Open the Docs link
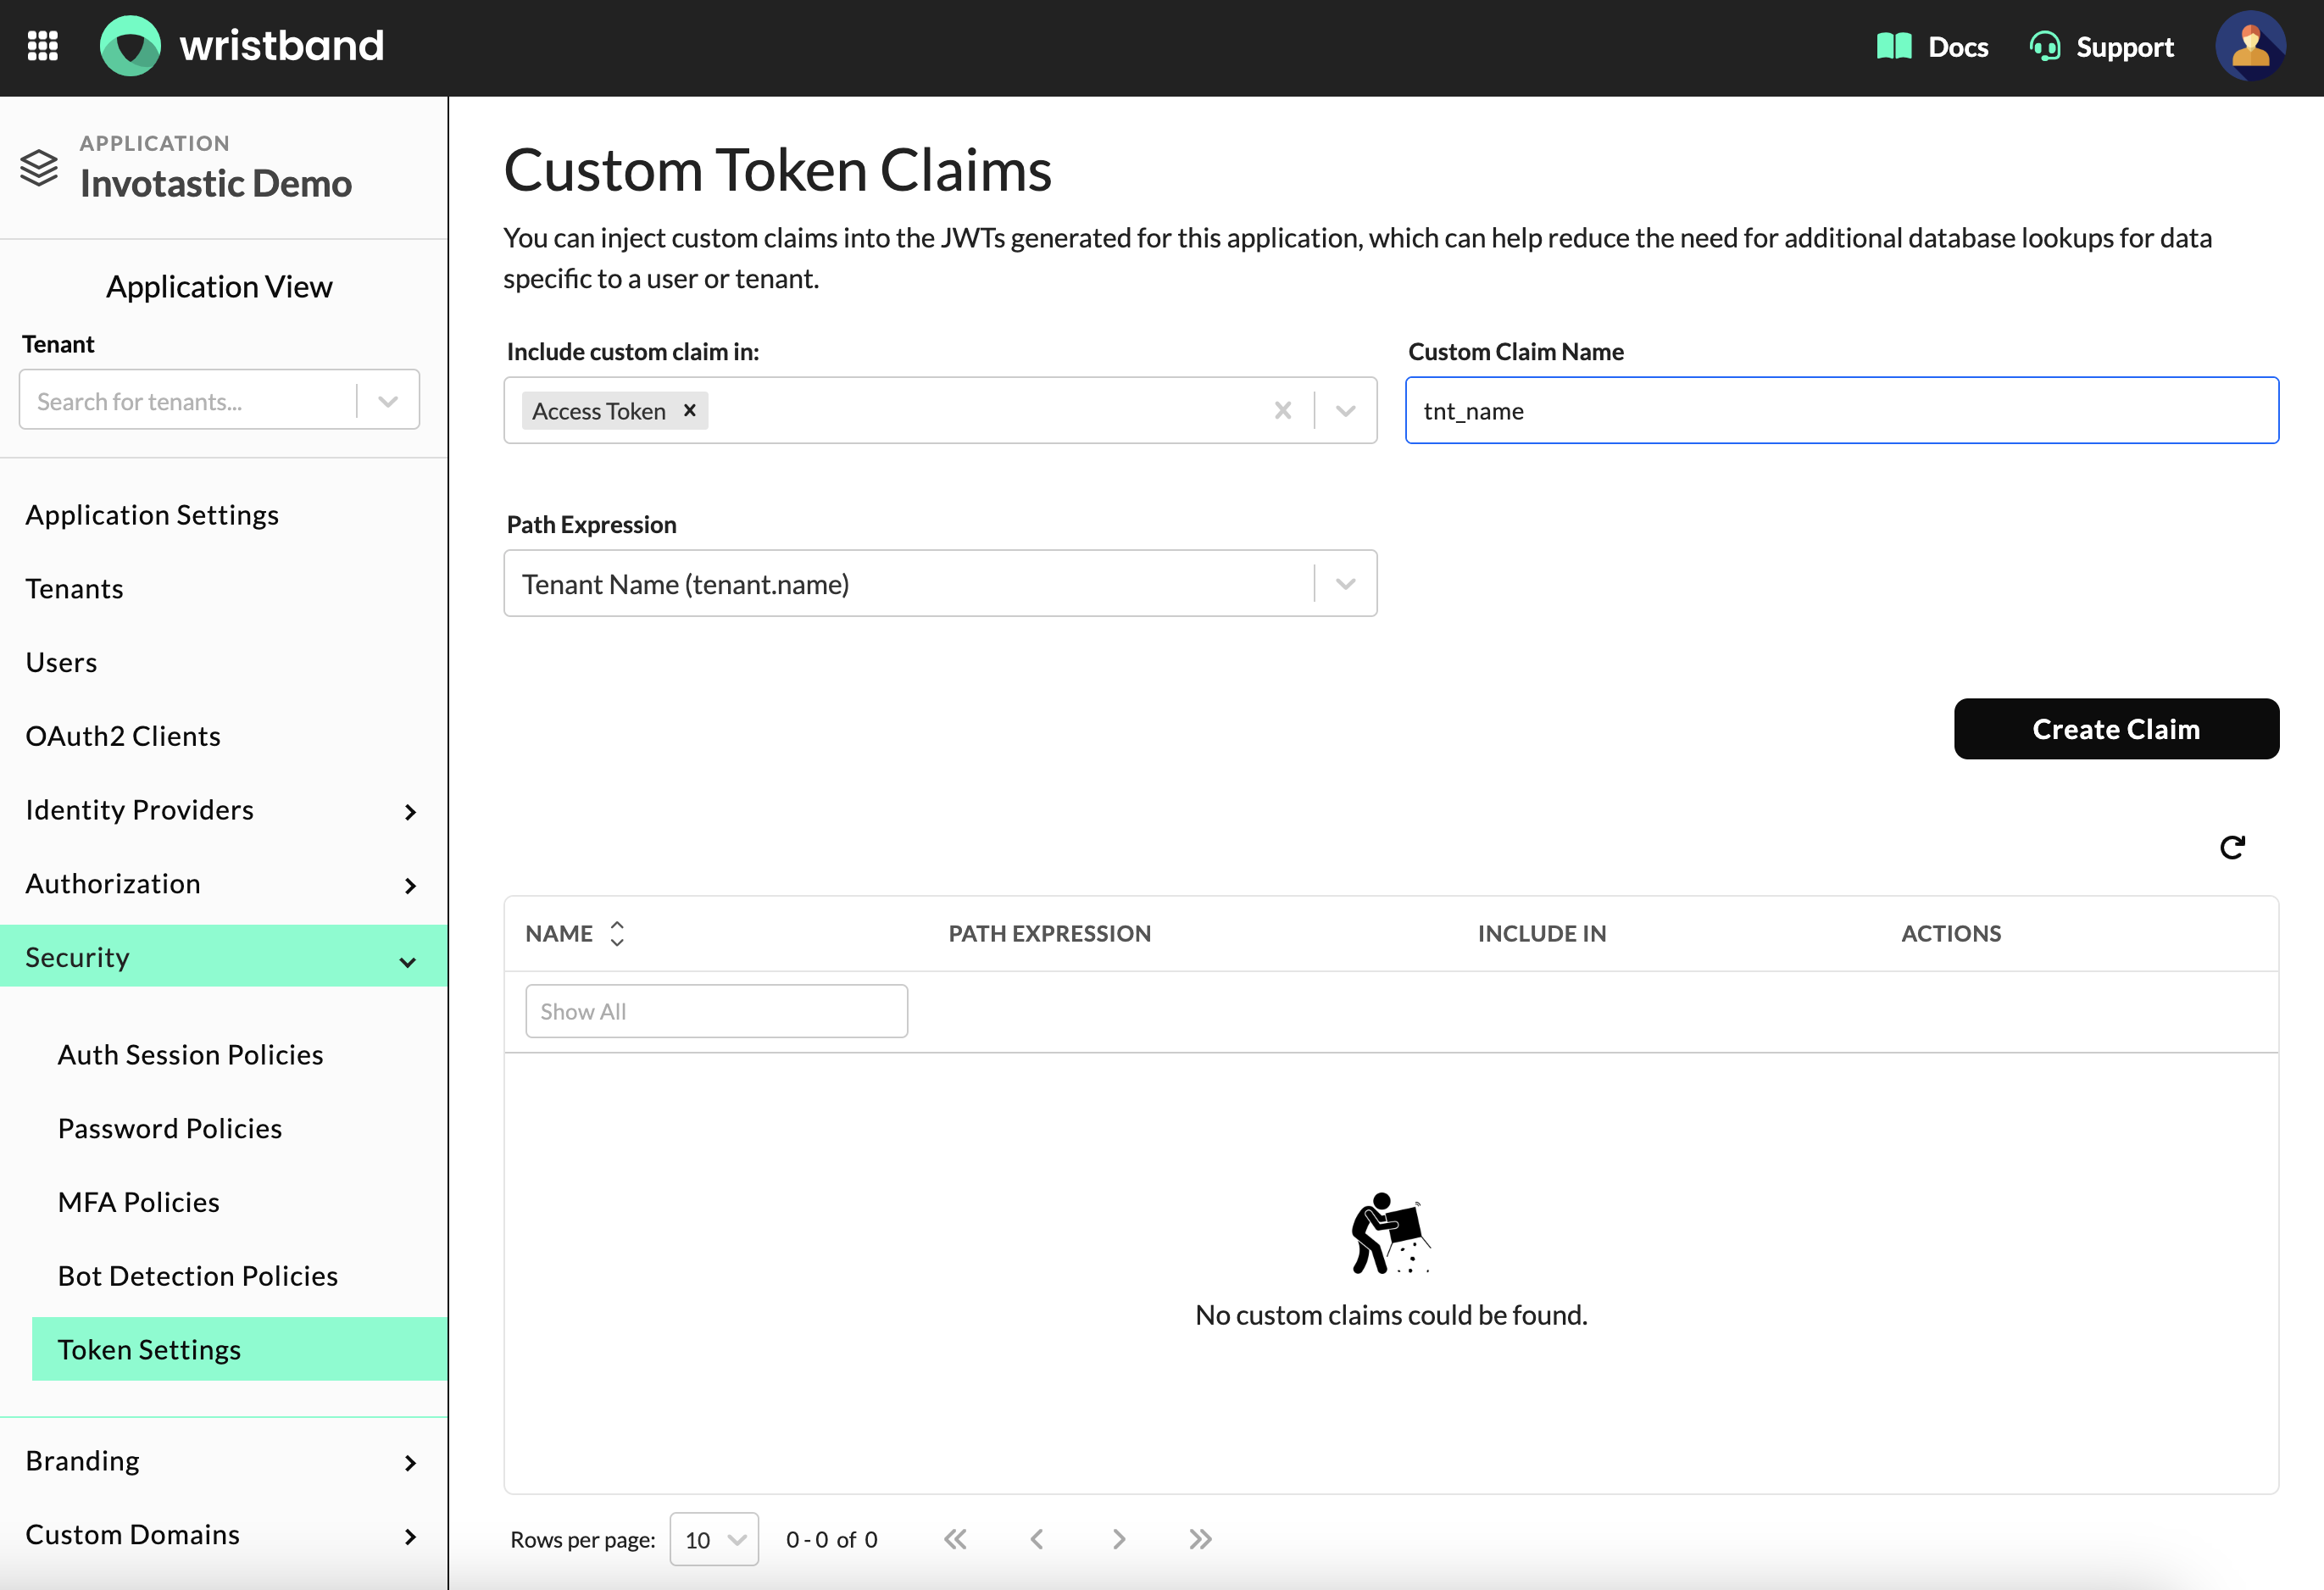 (x=1957, y=47)
